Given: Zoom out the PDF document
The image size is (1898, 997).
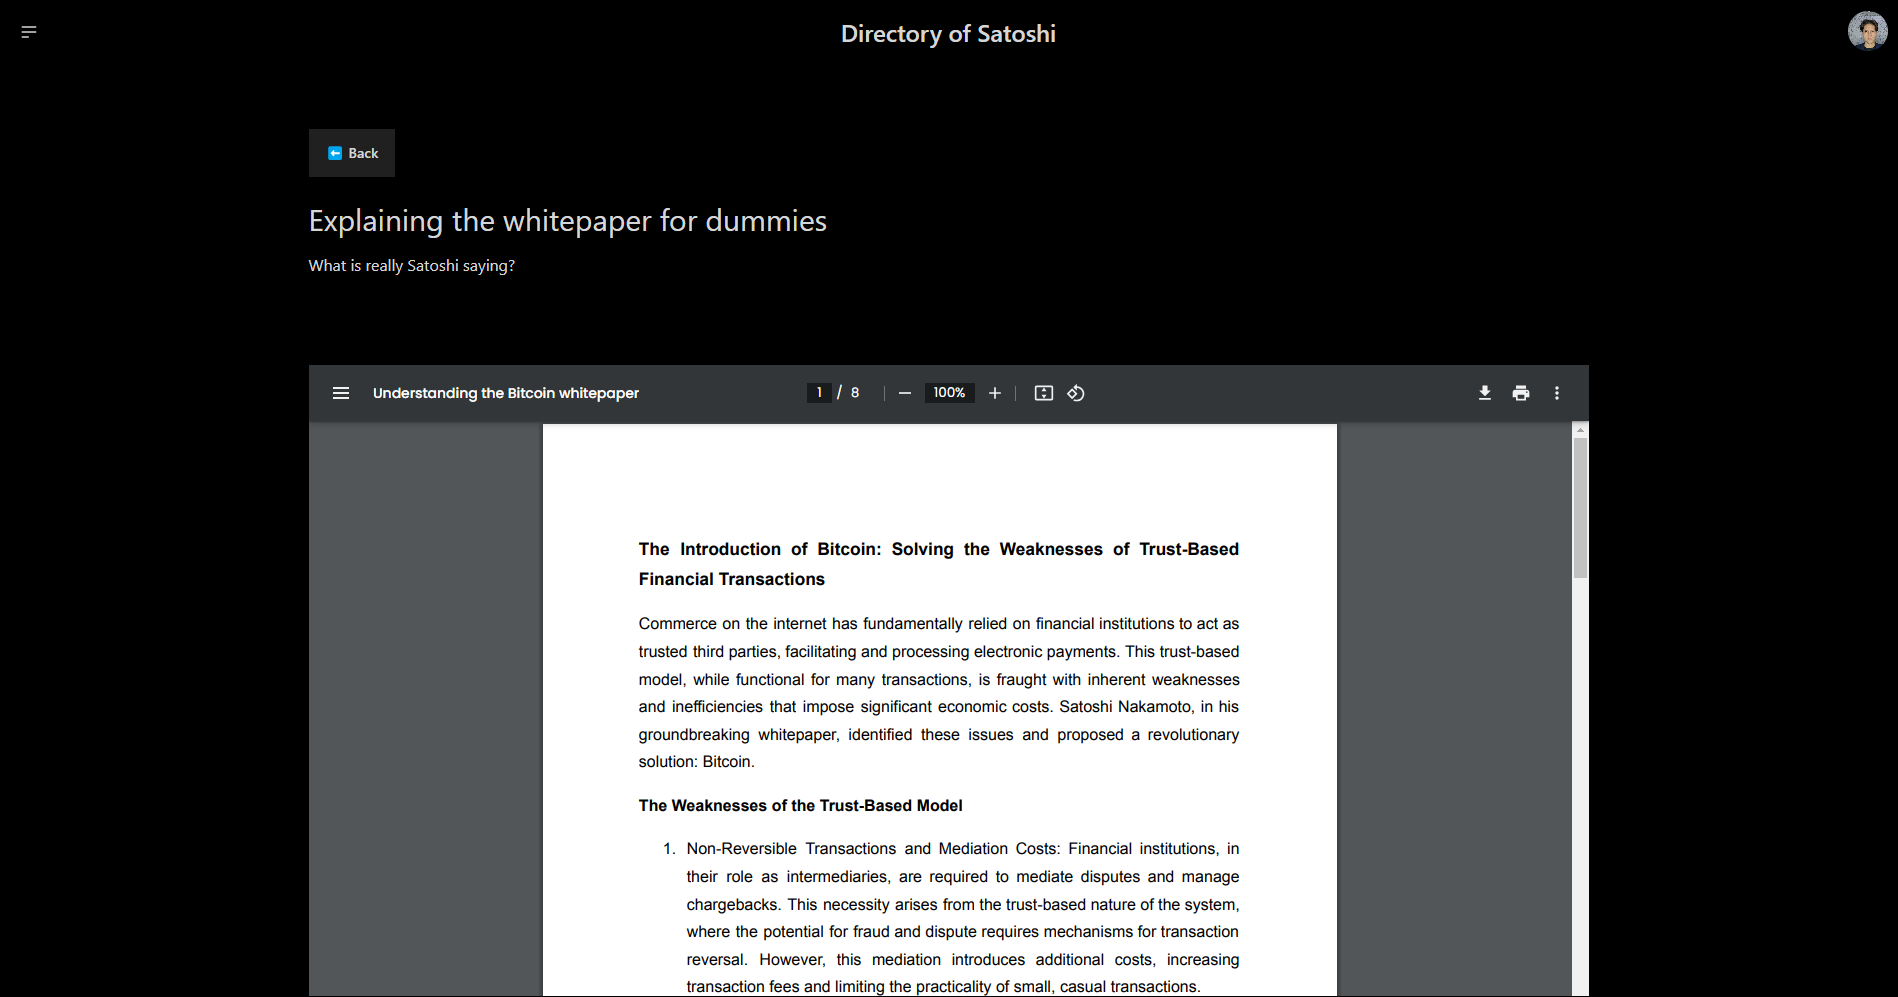Looking at the screenshot, I should point(905,393).
